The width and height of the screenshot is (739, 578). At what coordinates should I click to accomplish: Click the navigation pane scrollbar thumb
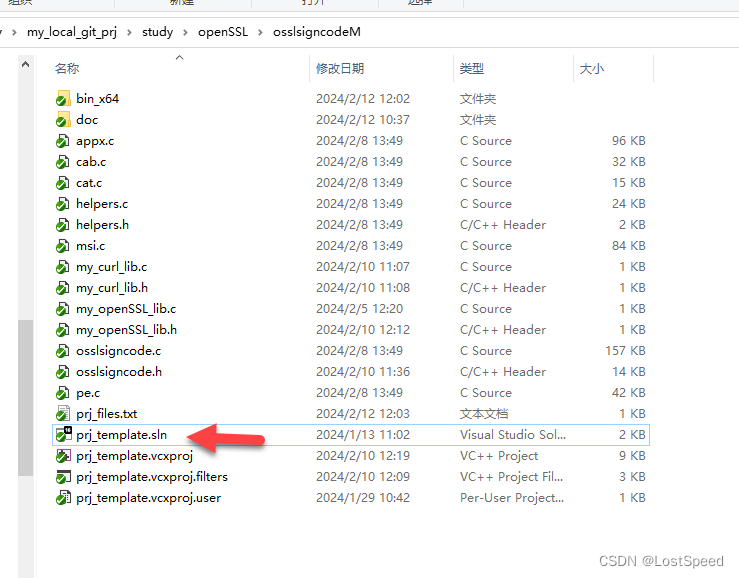tap(25, 397)
